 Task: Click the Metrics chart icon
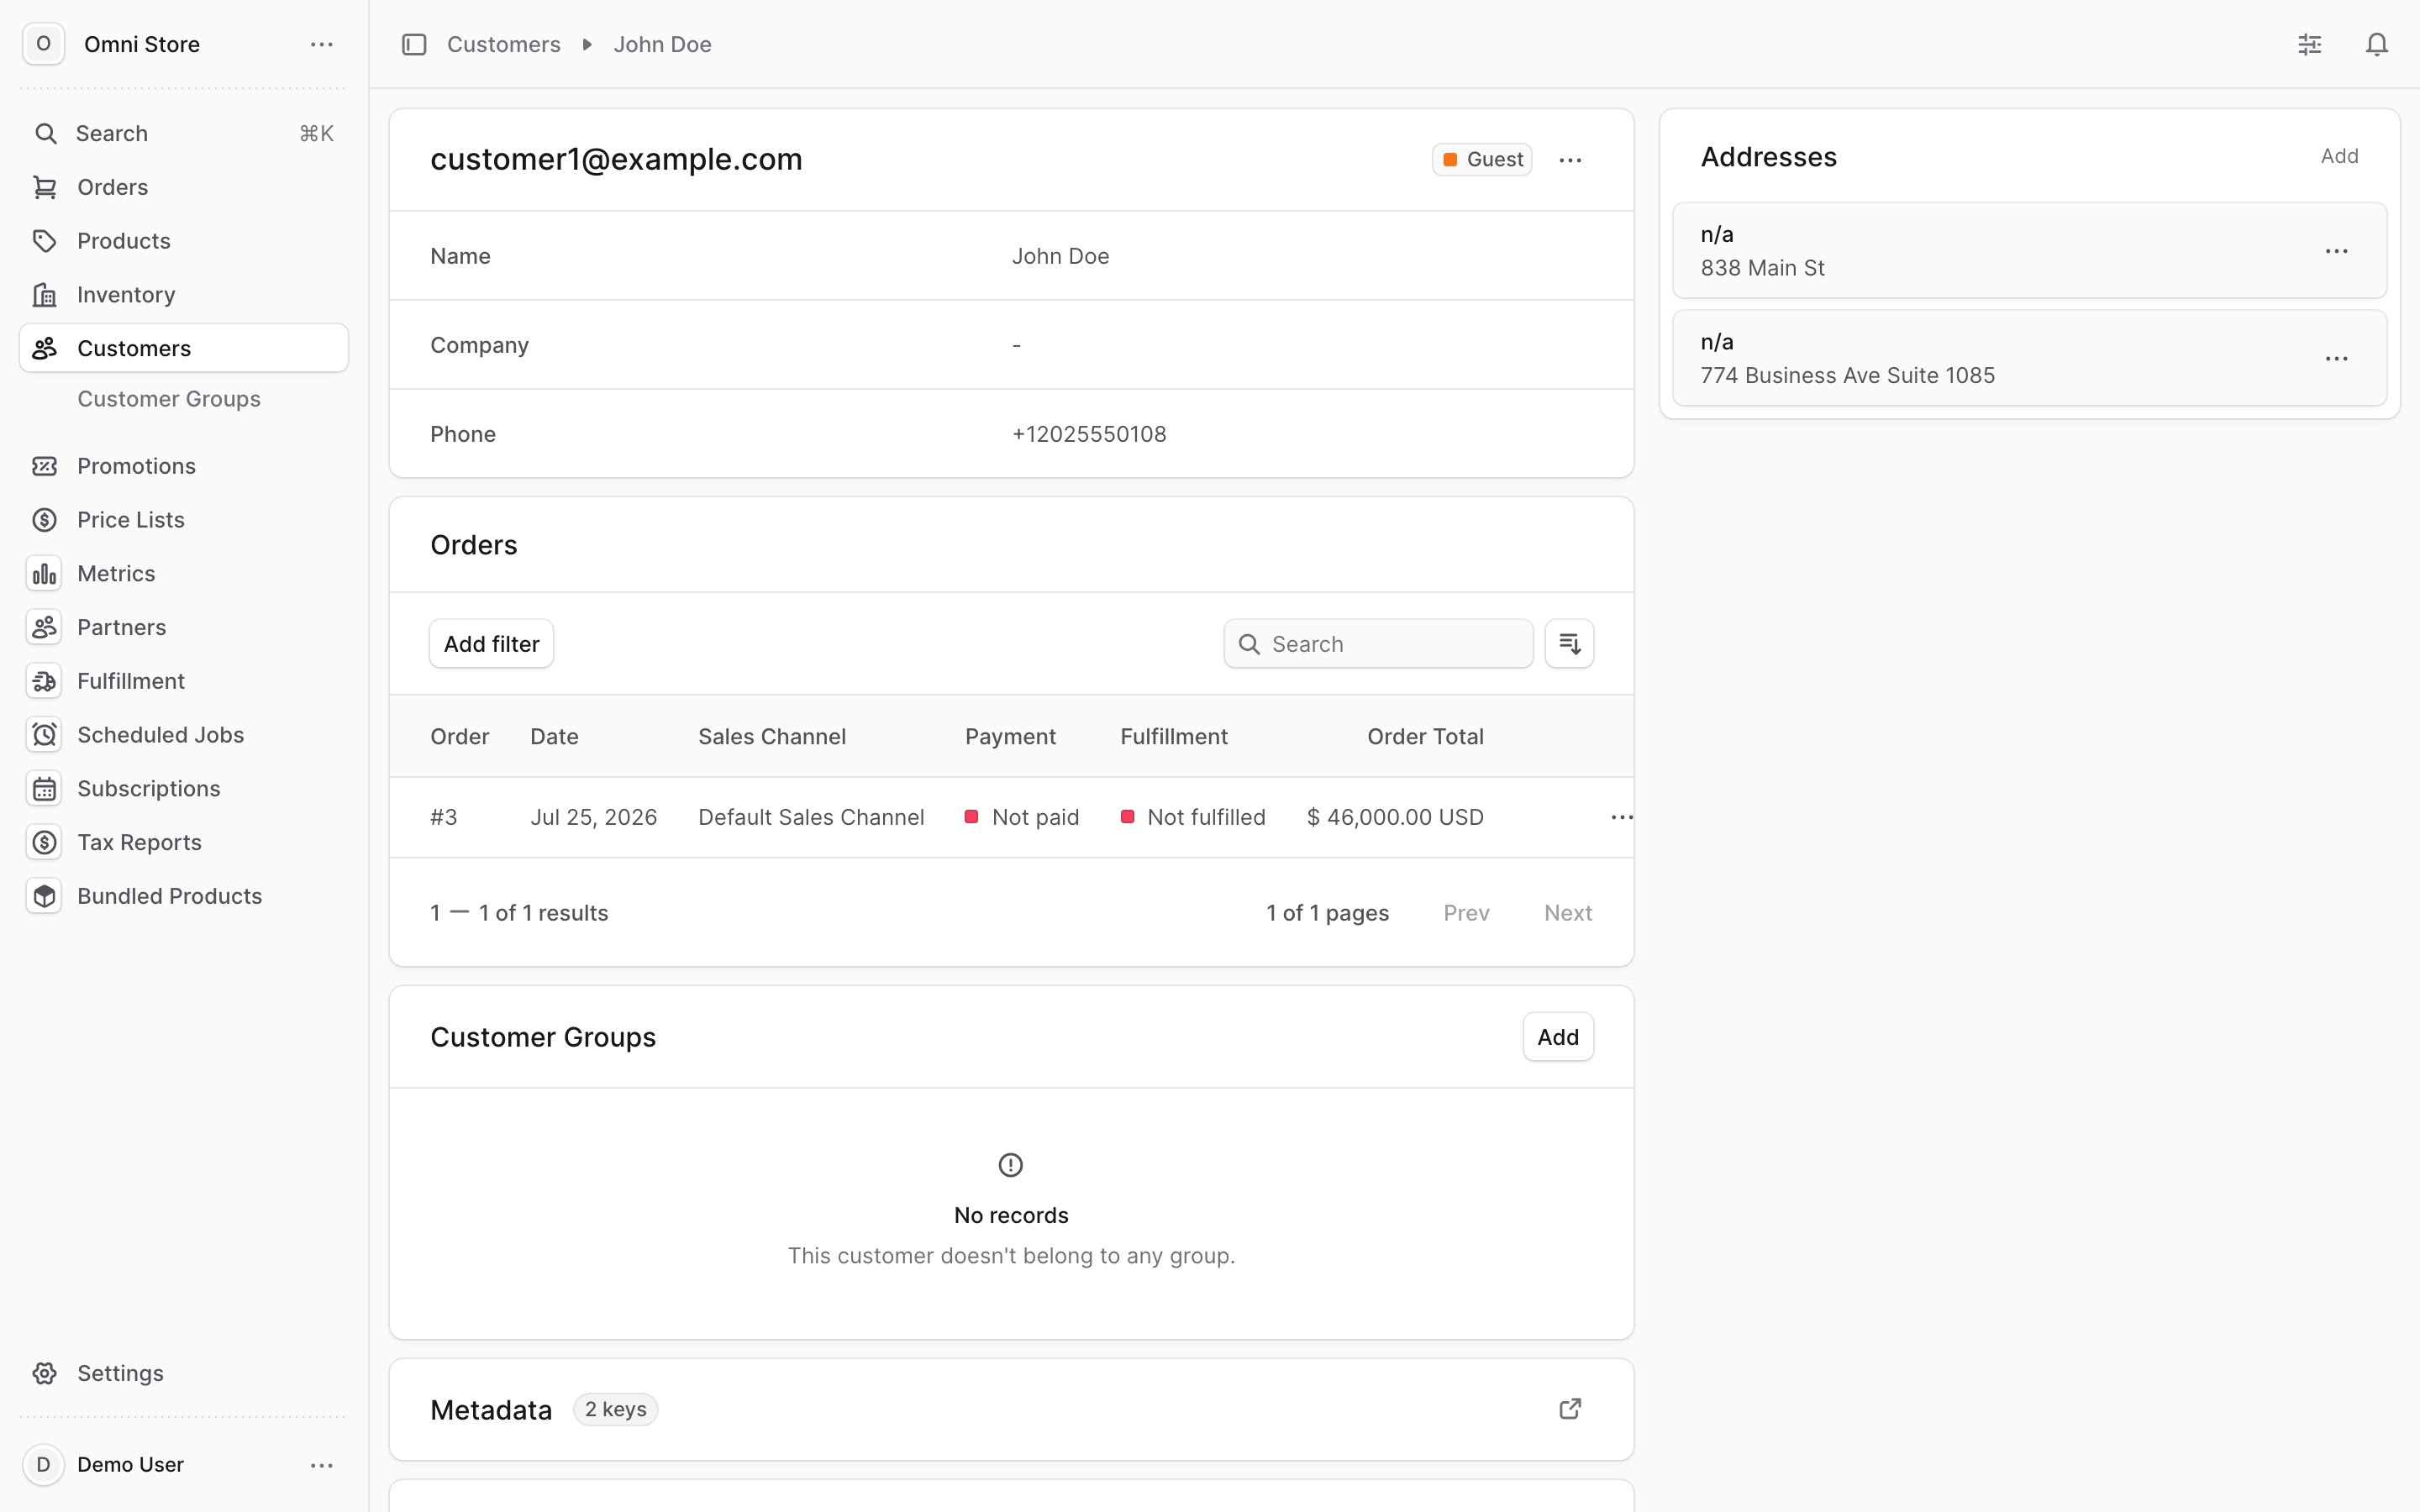click(44, 574)
